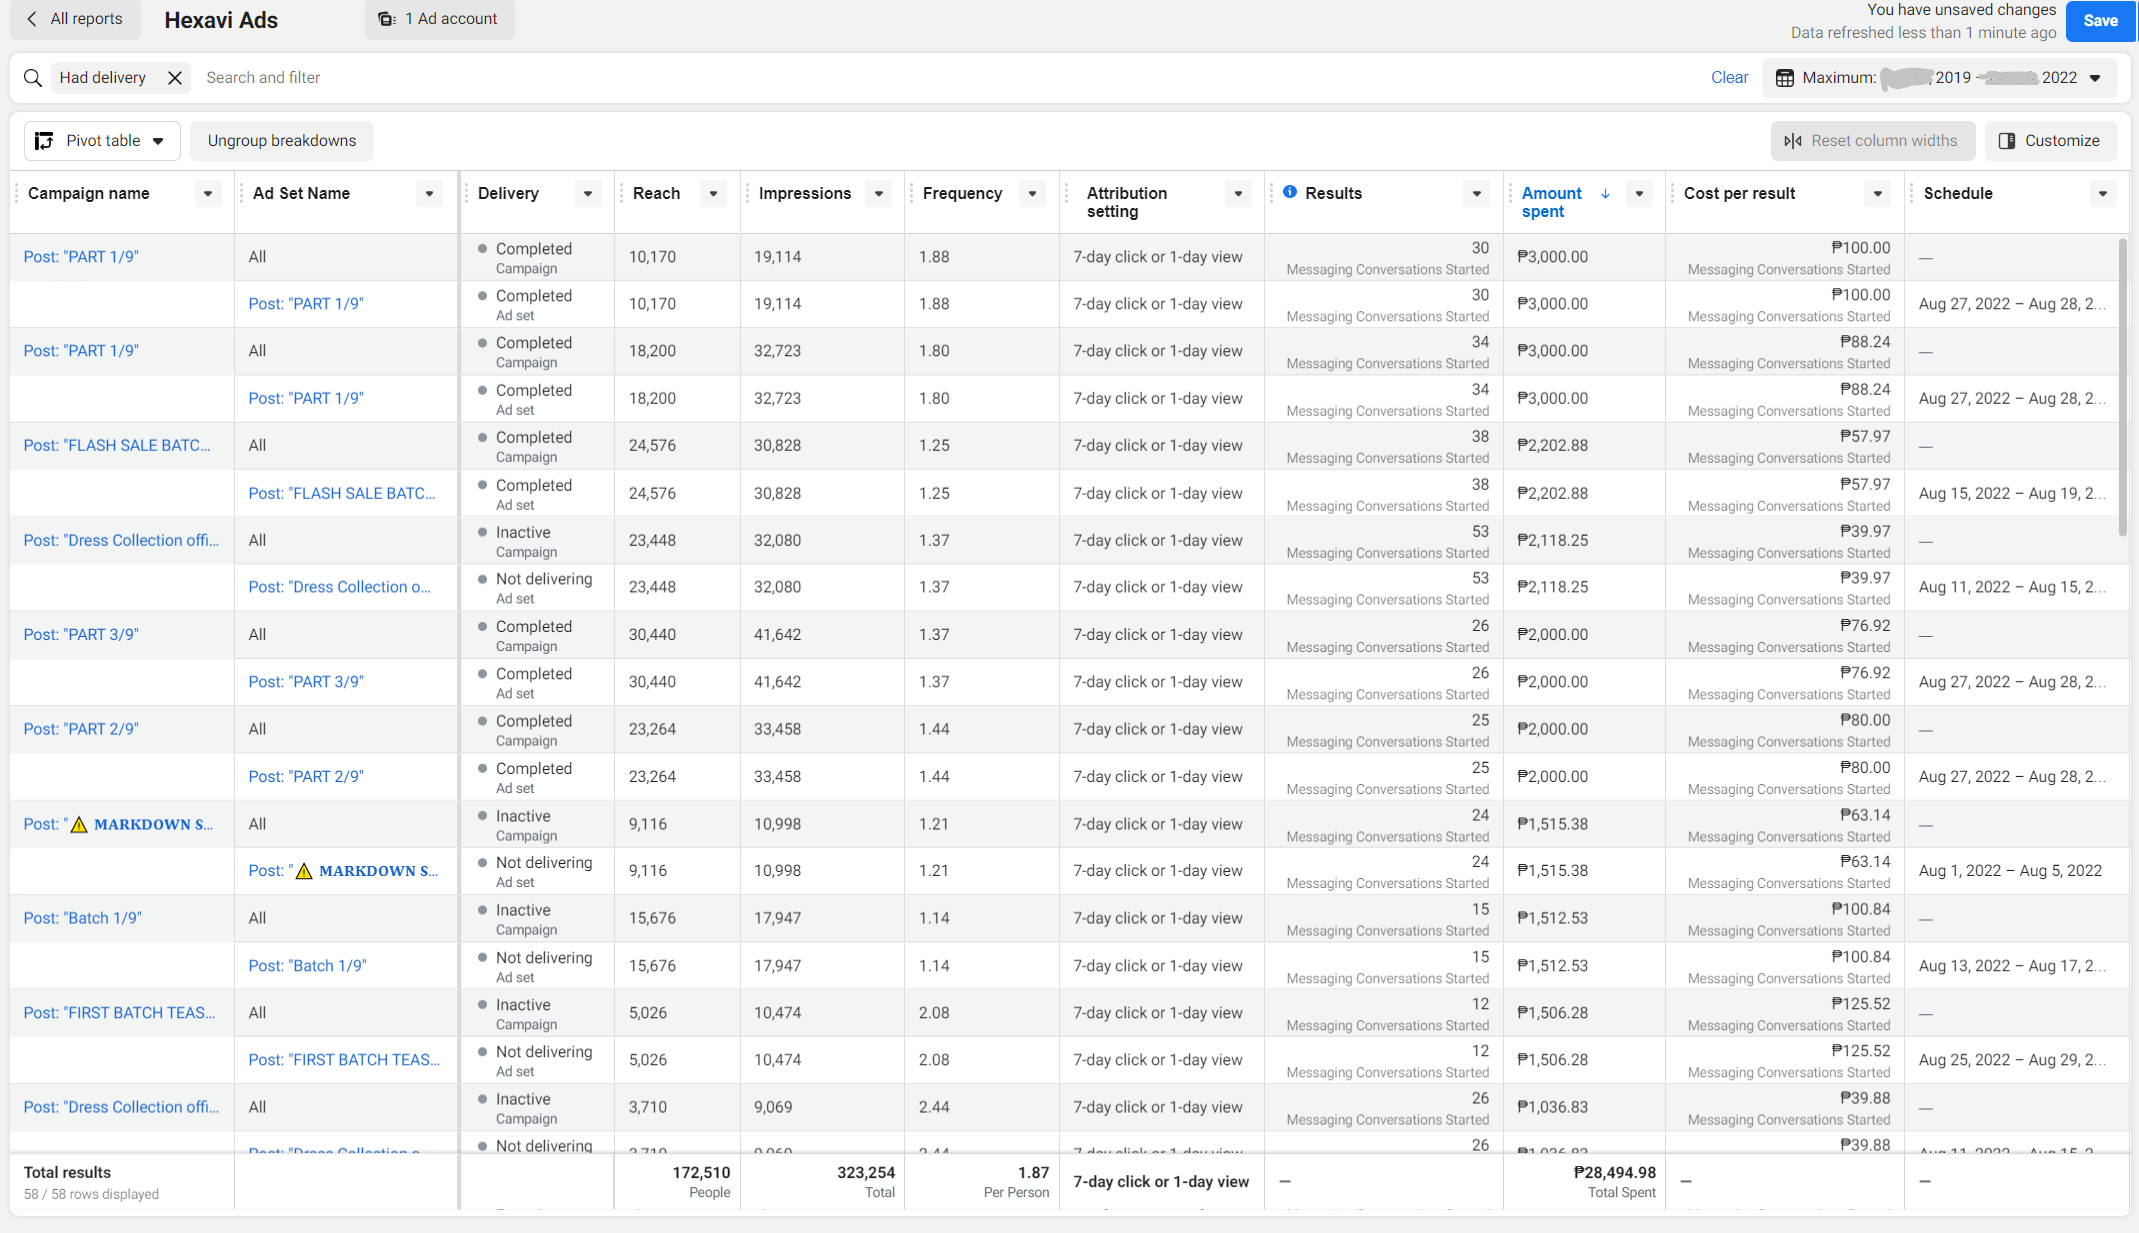Open ad set Post: MARKDOWN S...
The height and width of the screenshot is (1233, 2139).
click(343, 871)
